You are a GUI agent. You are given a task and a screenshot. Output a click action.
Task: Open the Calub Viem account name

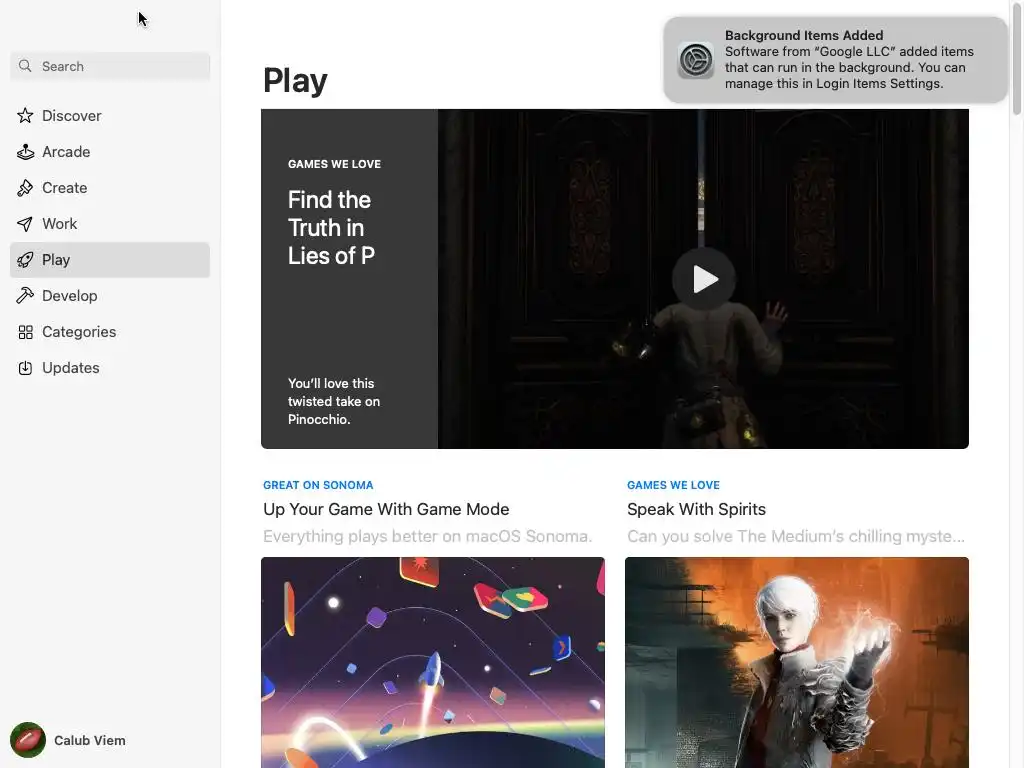(x=89, y=741)
